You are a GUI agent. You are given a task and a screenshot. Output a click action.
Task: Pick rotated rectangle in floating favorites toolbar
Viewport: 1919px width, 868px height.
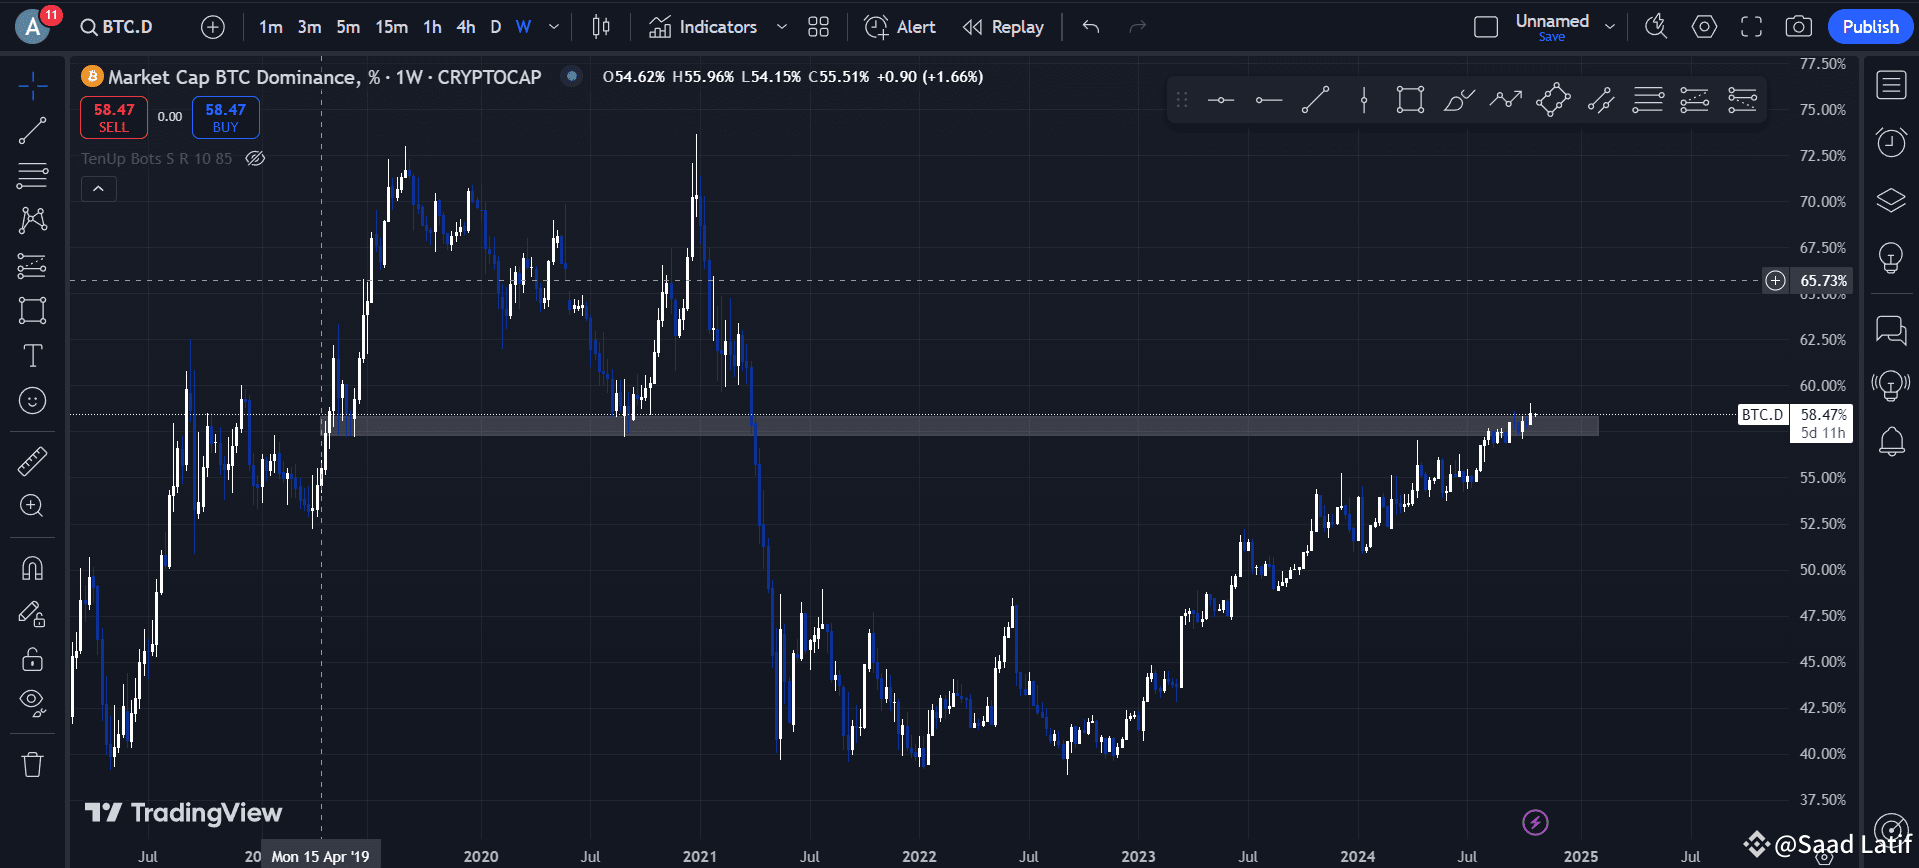click(x=1553, y=100)
